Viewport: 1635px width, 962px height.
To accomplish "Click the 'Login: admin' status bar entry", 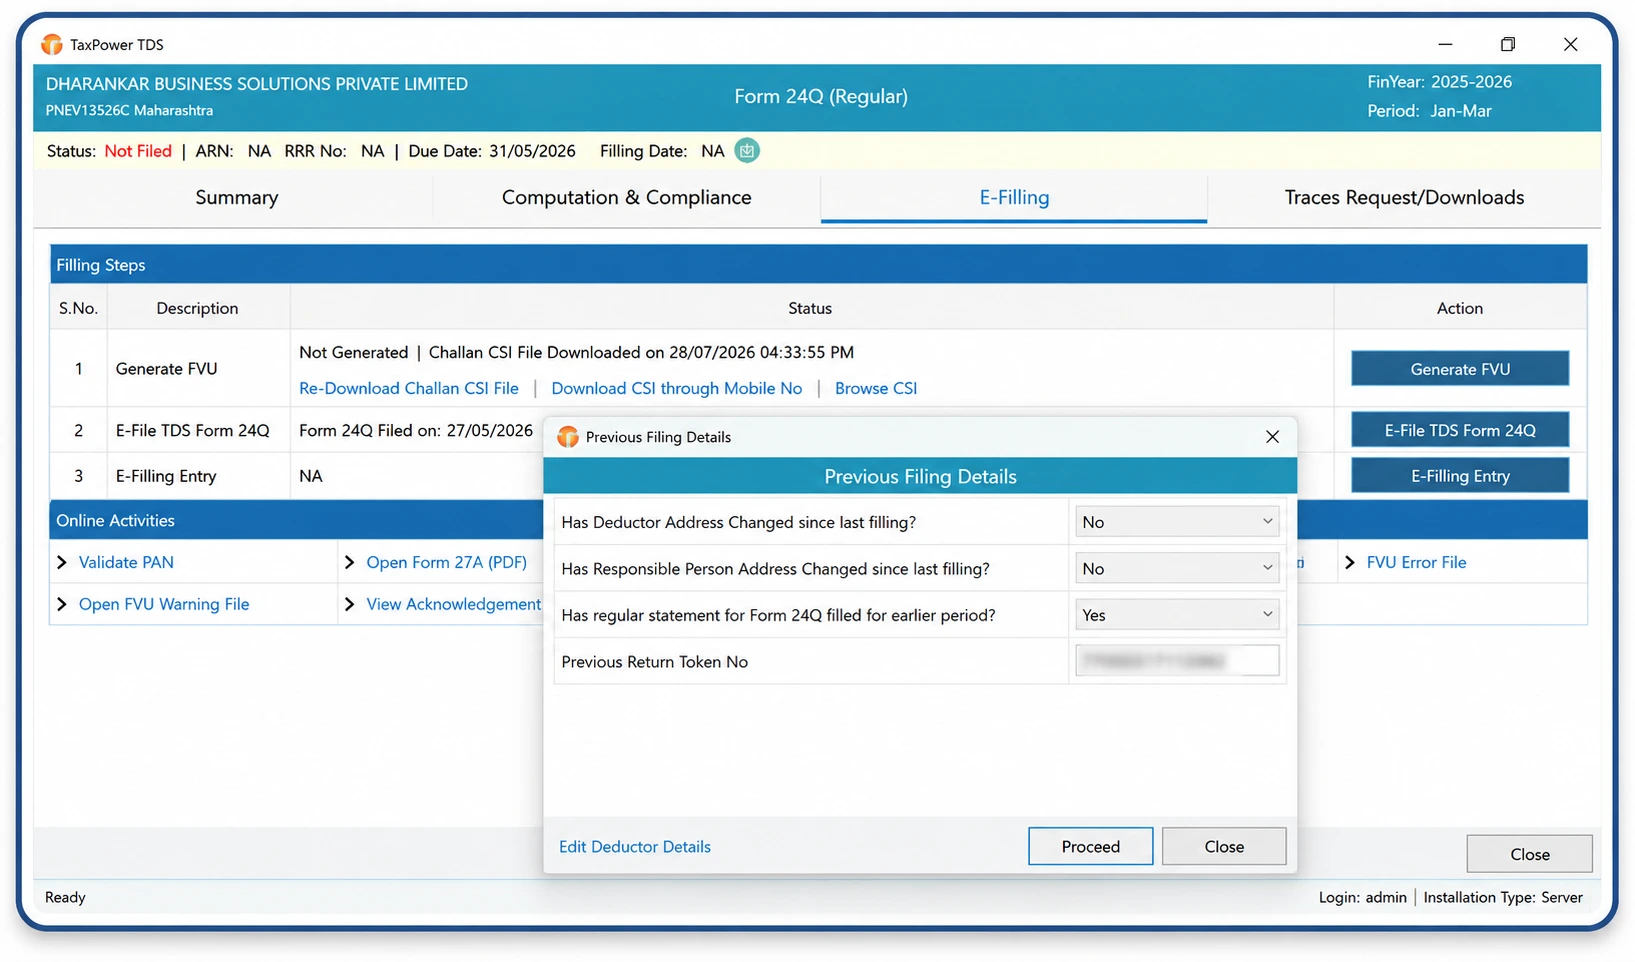I will (1362, 897).
